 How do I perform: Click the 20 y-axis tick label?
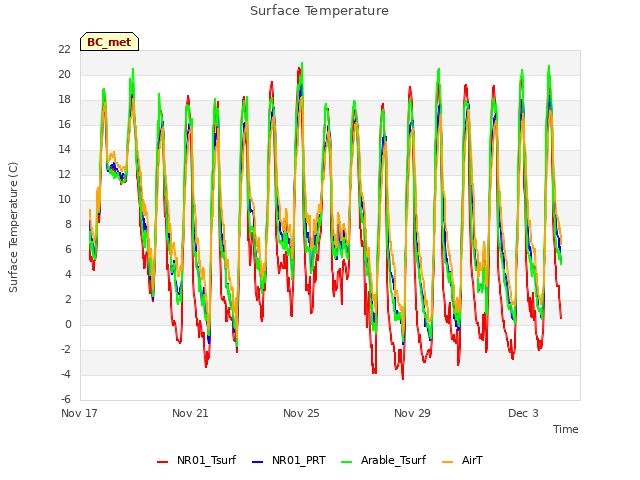[x=64, y=74]
